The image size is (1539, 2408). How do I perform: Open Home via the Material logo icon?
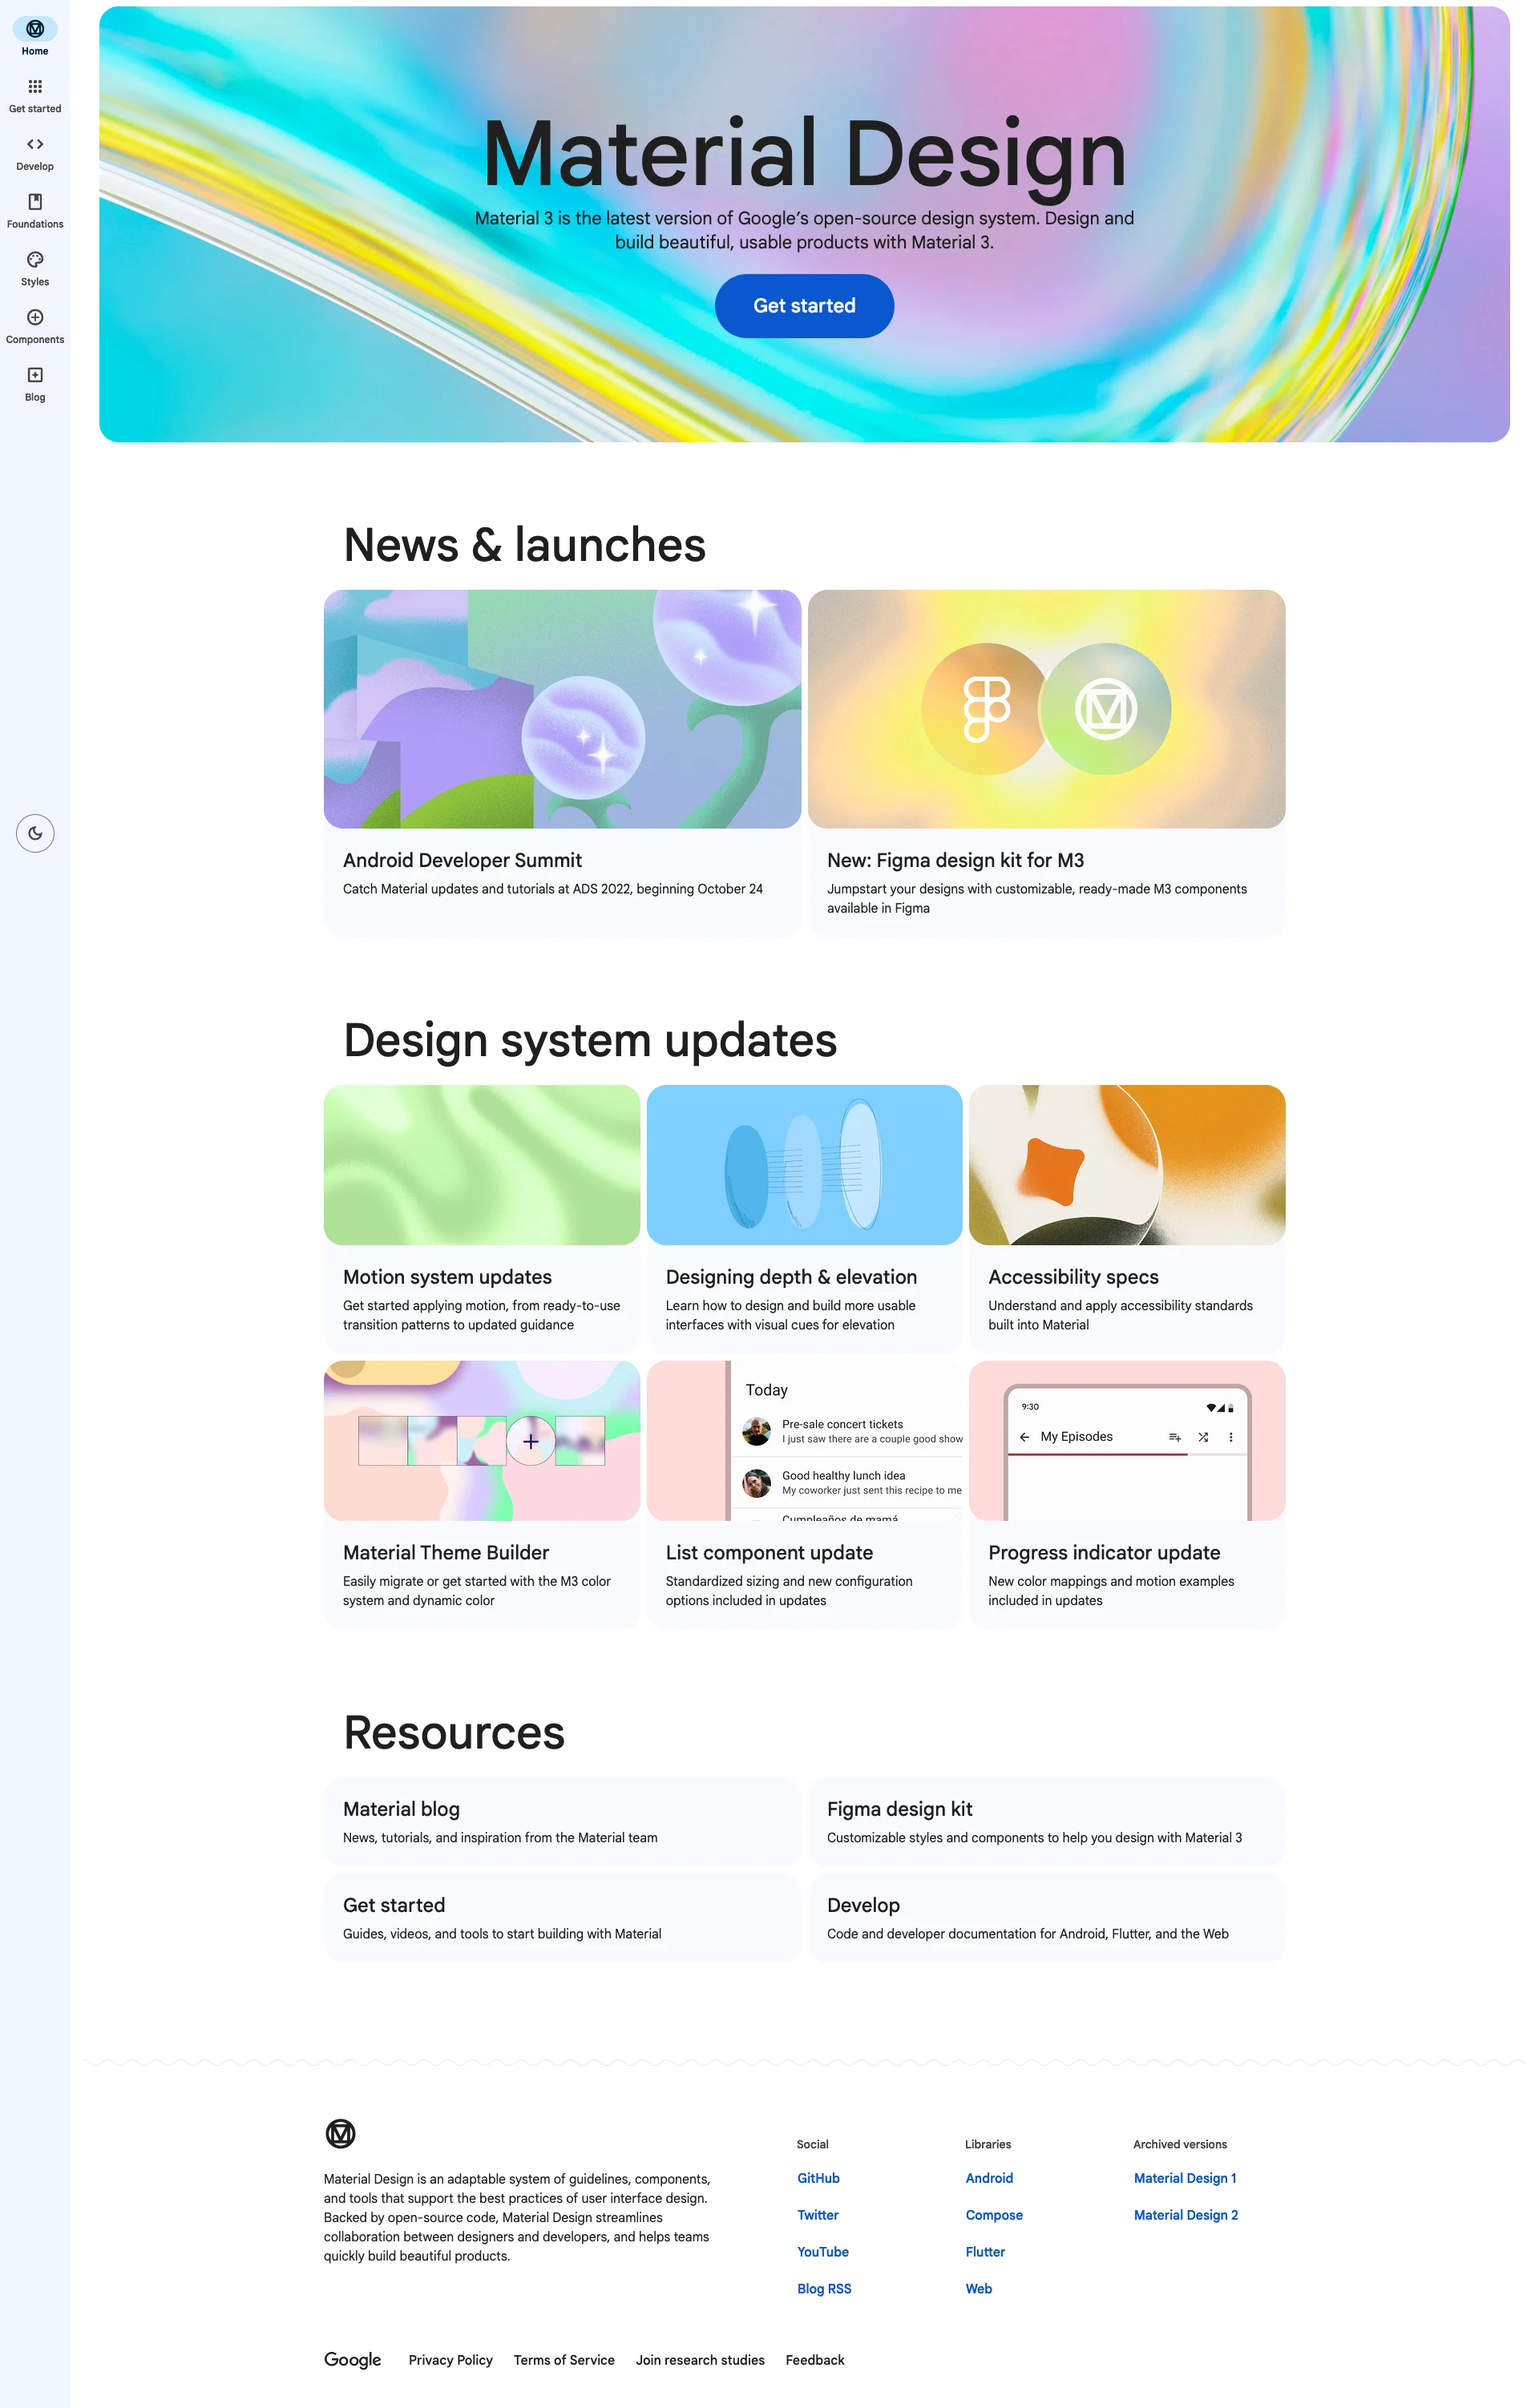coord(35,29)
